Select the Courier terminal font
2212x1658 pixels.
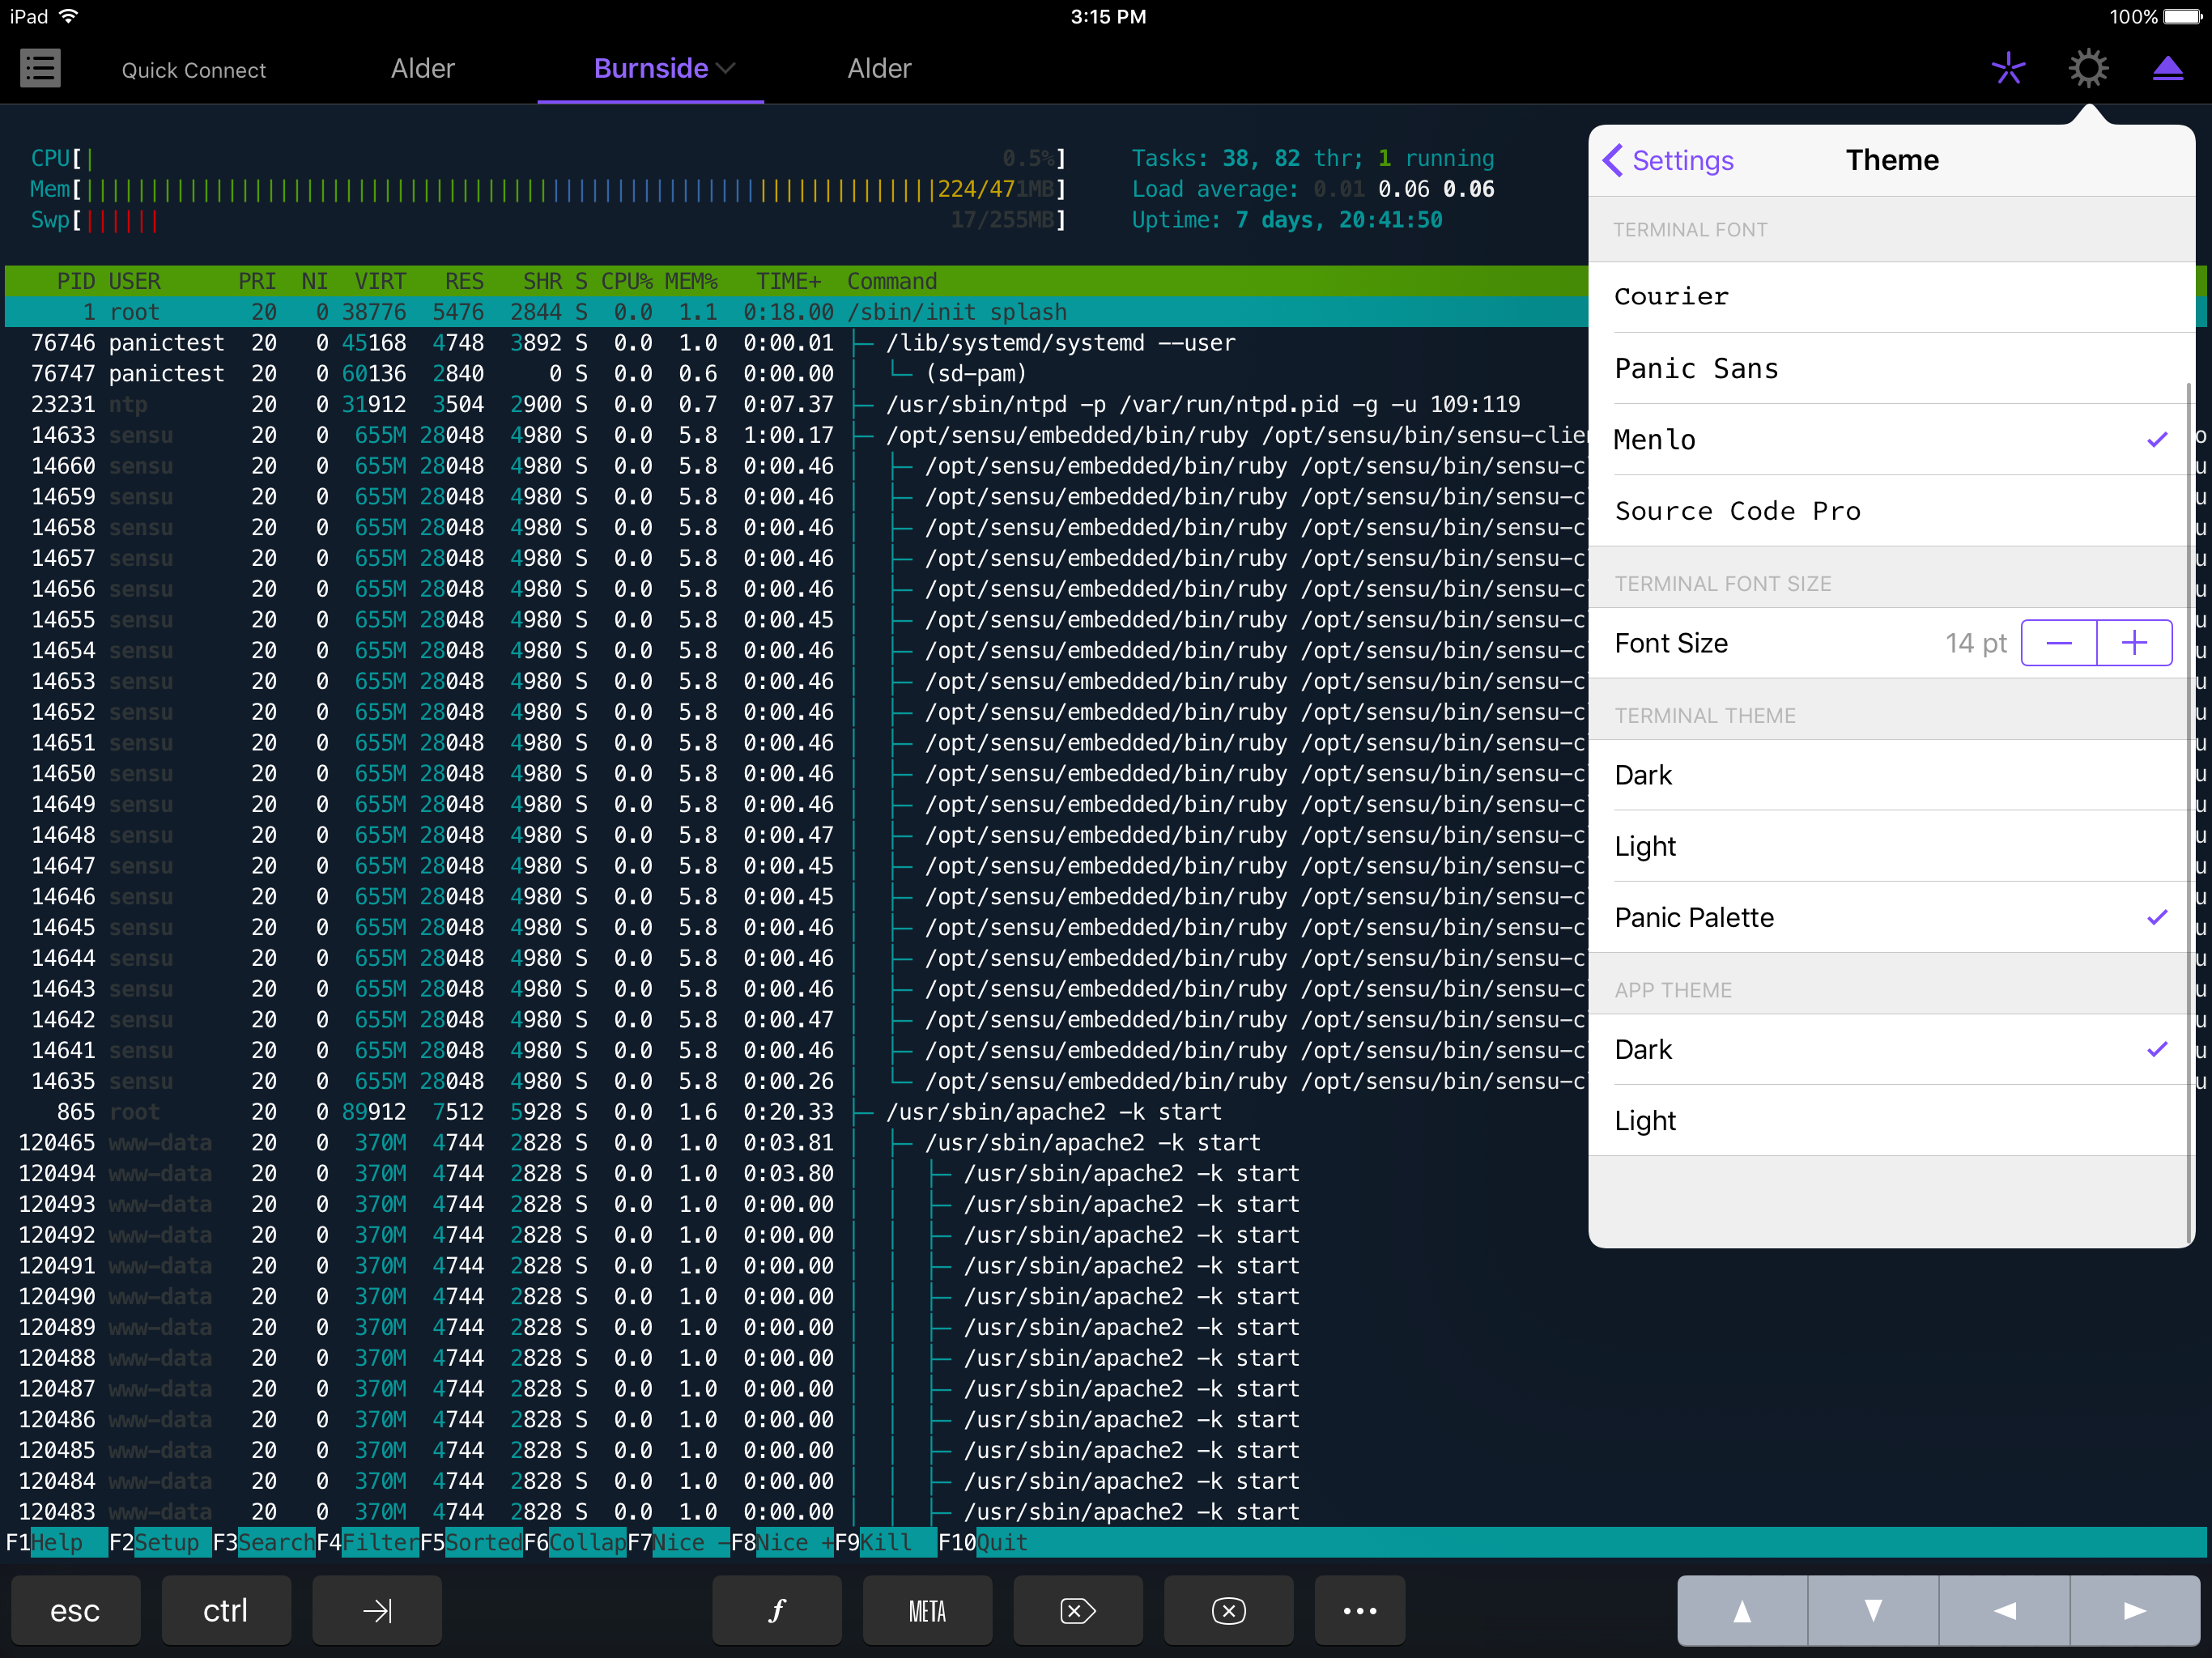pyautogui.click(x=1671, y=297)
